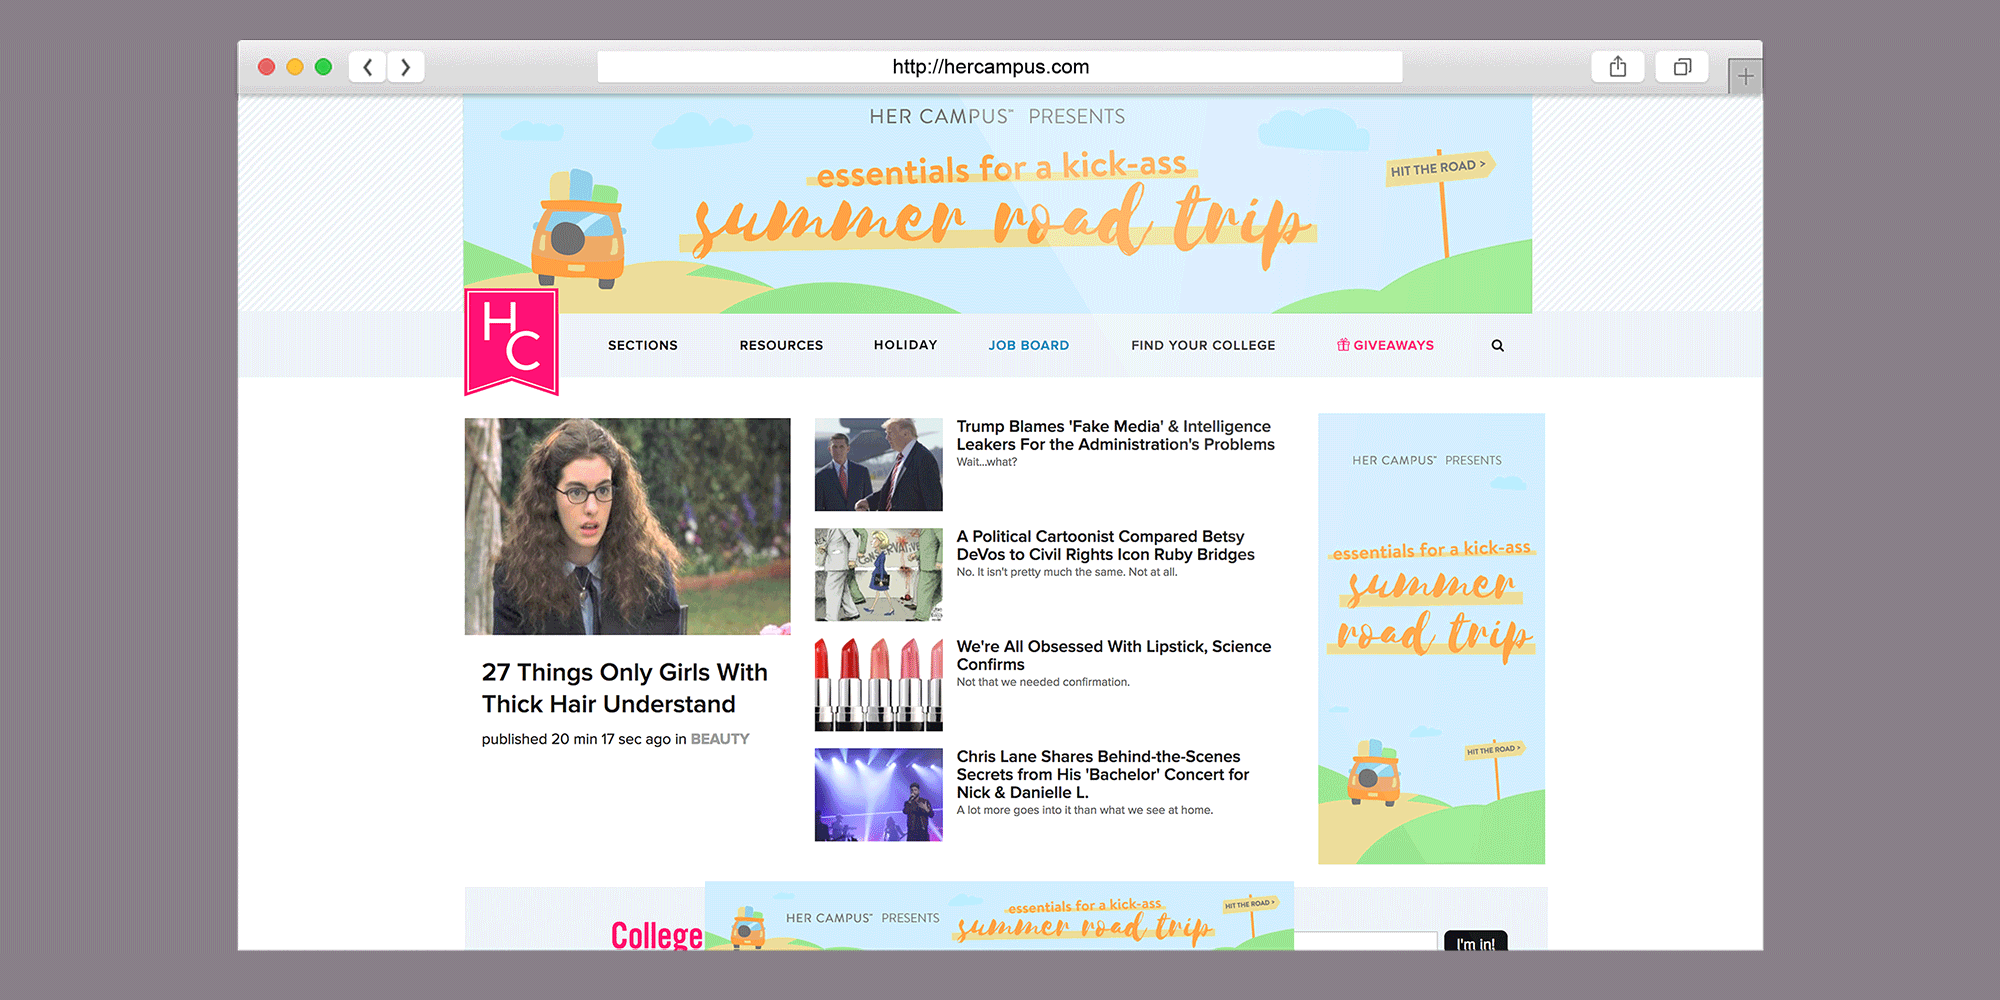2000x1000 pixels.
Task: Click the yellow minimize window dot
Action: (294, 67)
